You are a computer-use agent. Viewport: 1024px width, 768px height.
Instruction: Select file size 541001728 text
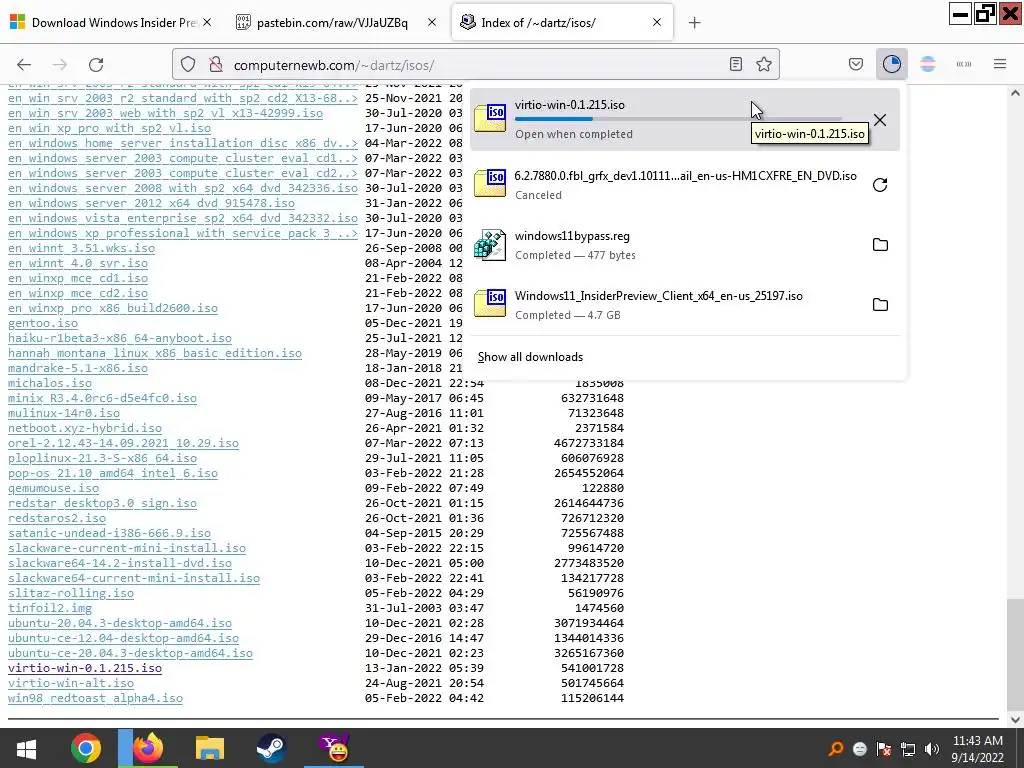coord(592,668)
